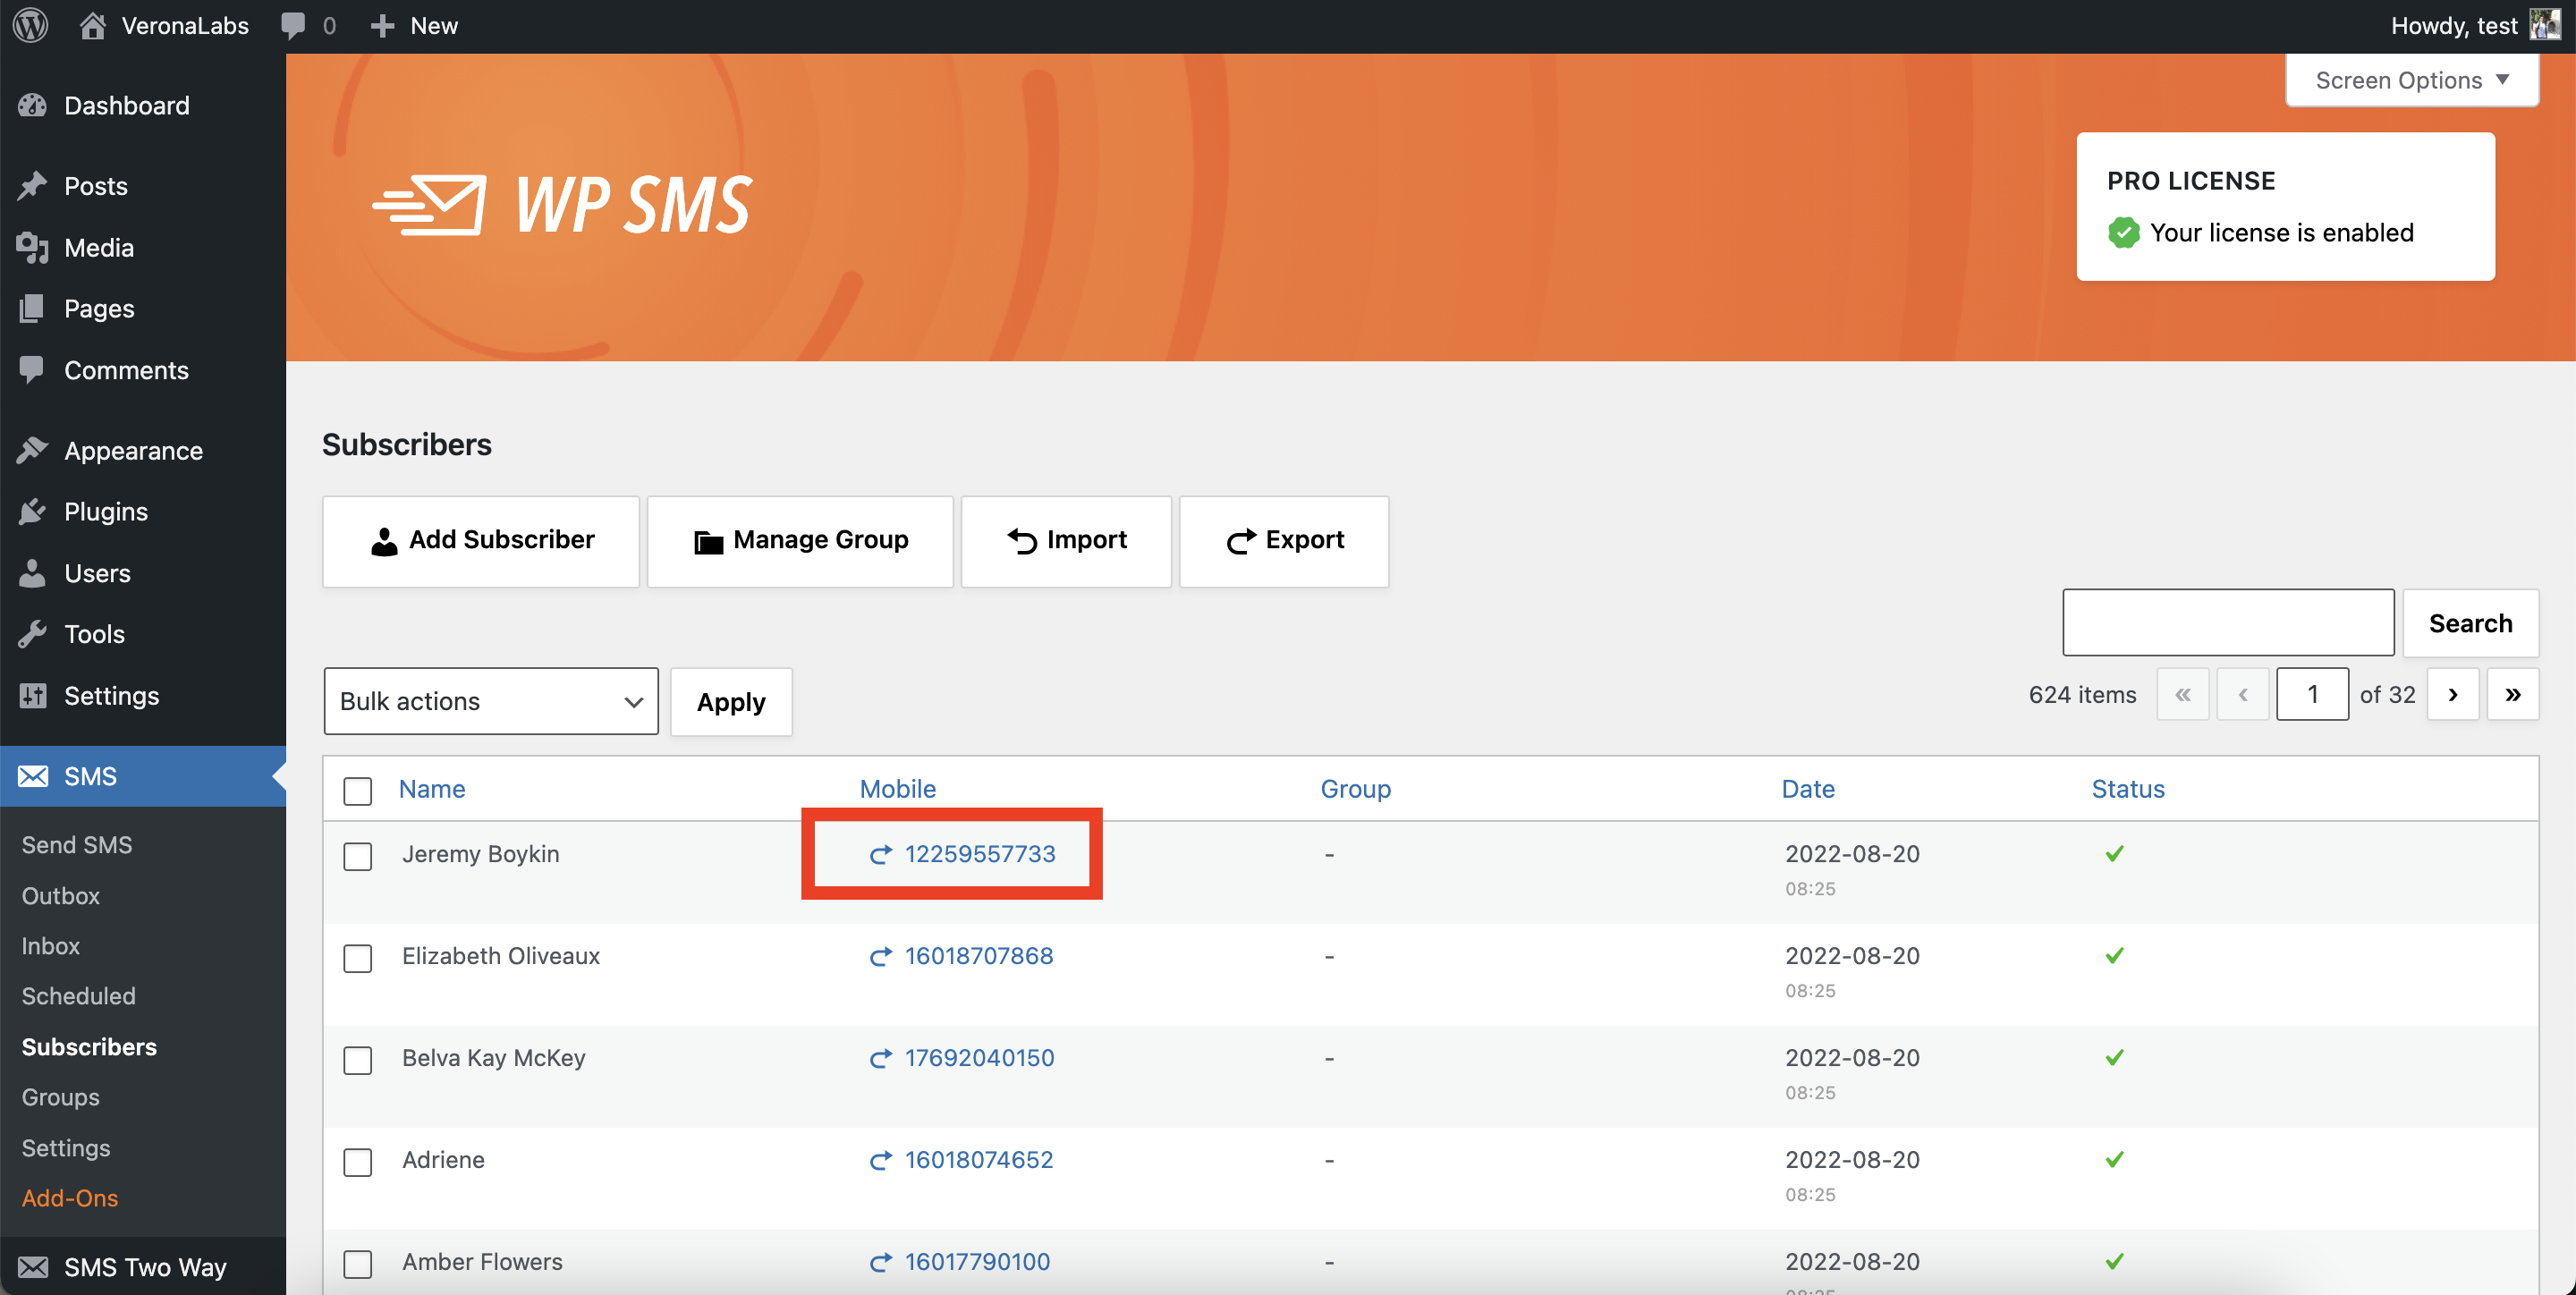
Task: Click send arrow icon beside 16018707868
Action: tap(880, 956)
